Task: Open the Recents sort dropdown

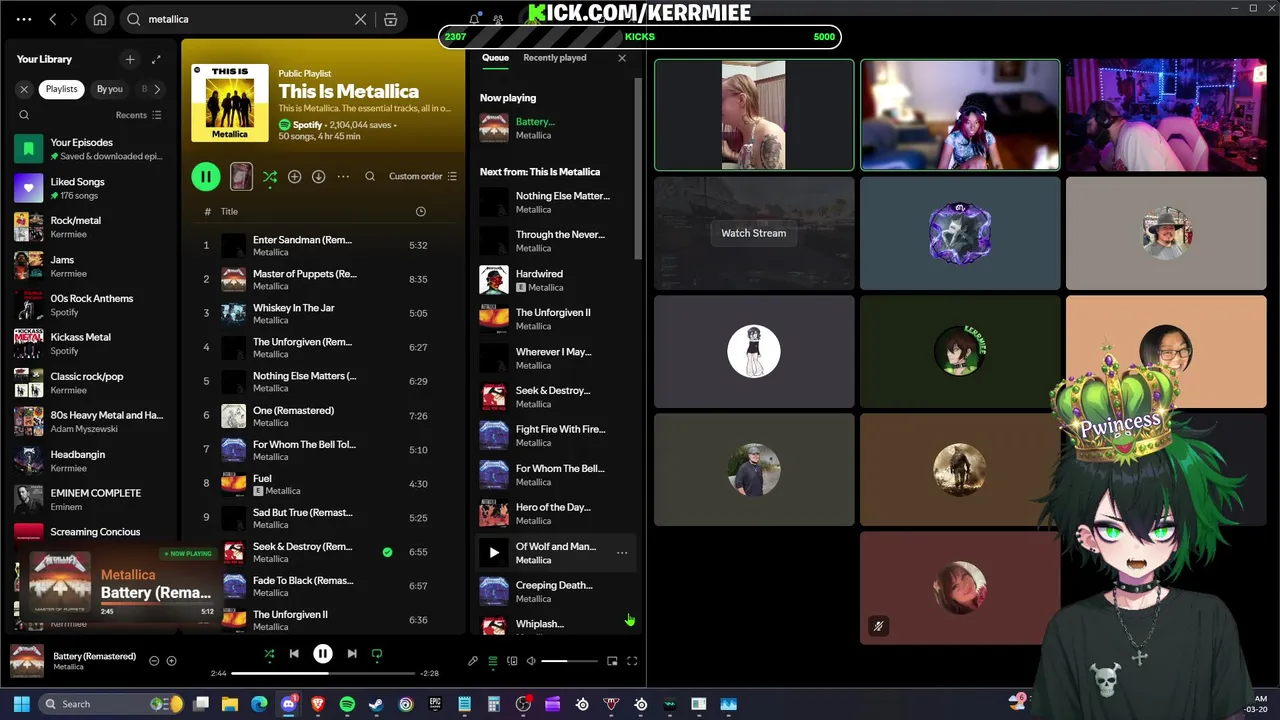Action: click(138, 115)
